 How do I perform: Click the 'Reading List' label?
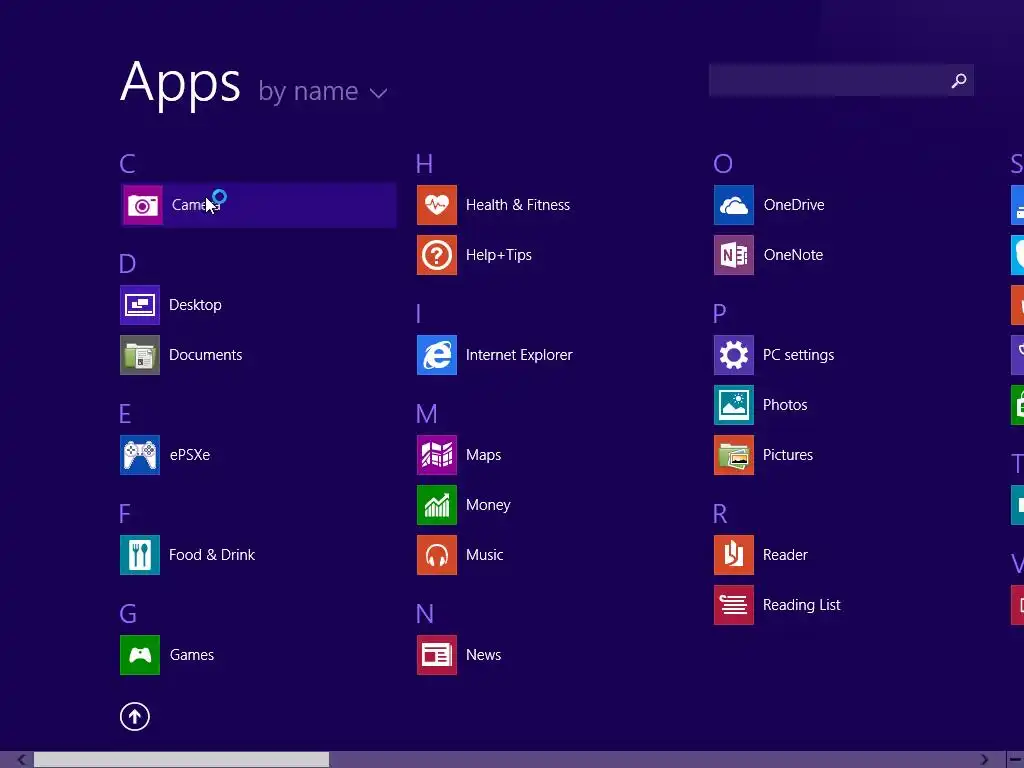click(801, 605)
